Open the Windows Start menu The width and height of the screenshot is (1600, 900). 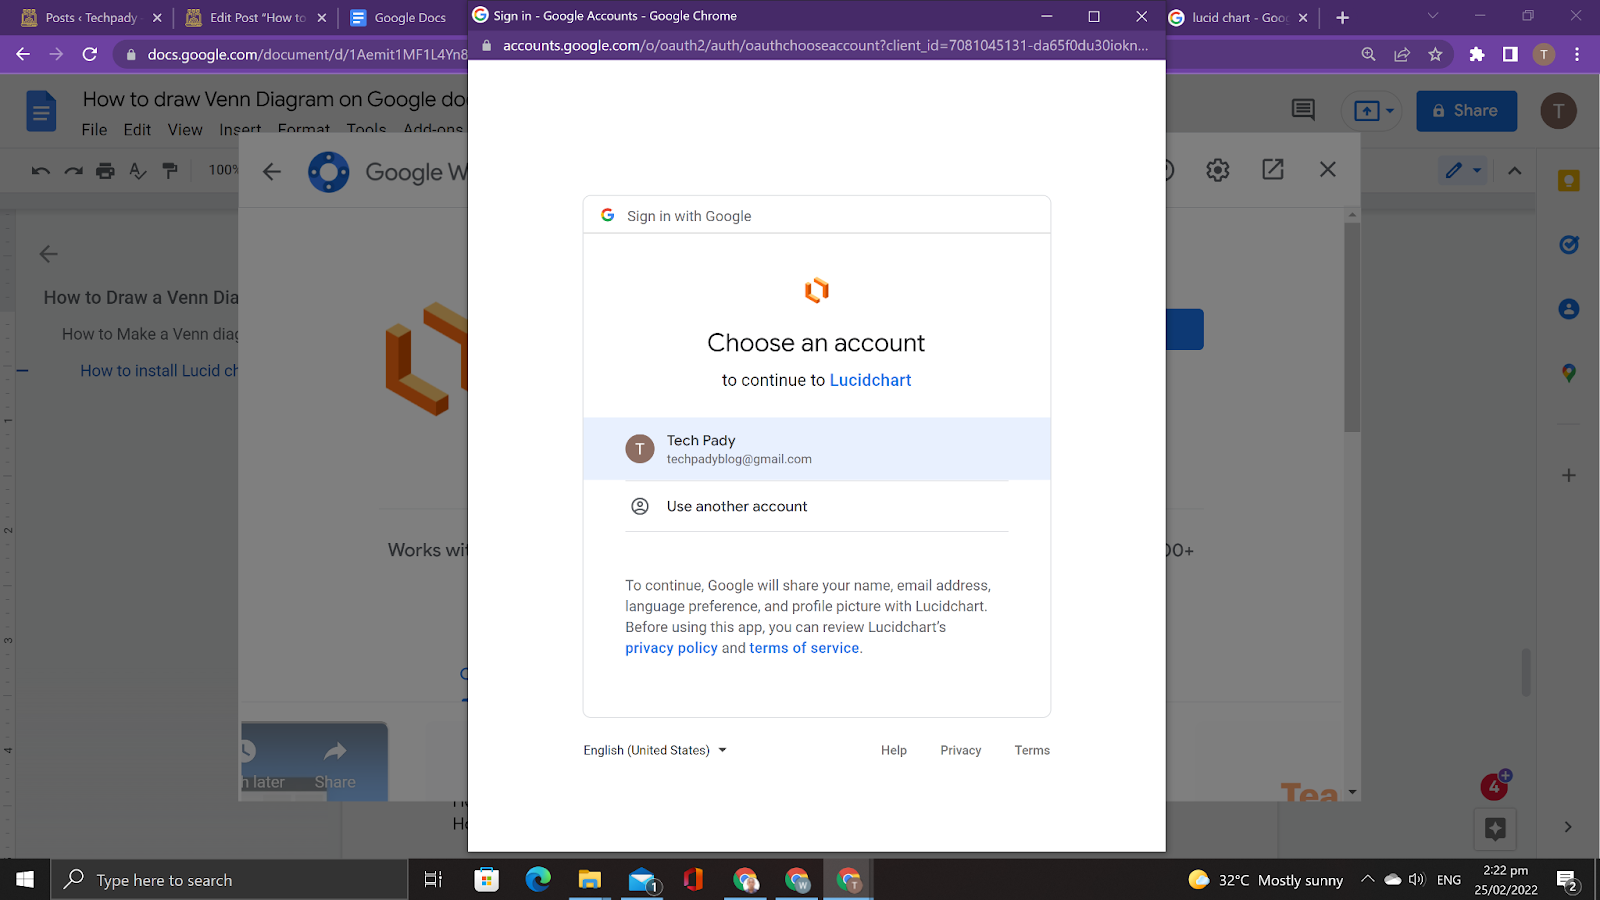click(25, 880)
